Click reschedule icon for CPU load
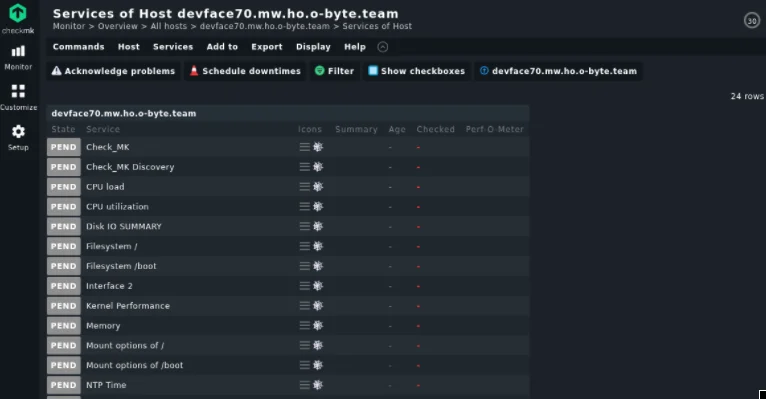 pyautogui.click(x=318, y=187)
